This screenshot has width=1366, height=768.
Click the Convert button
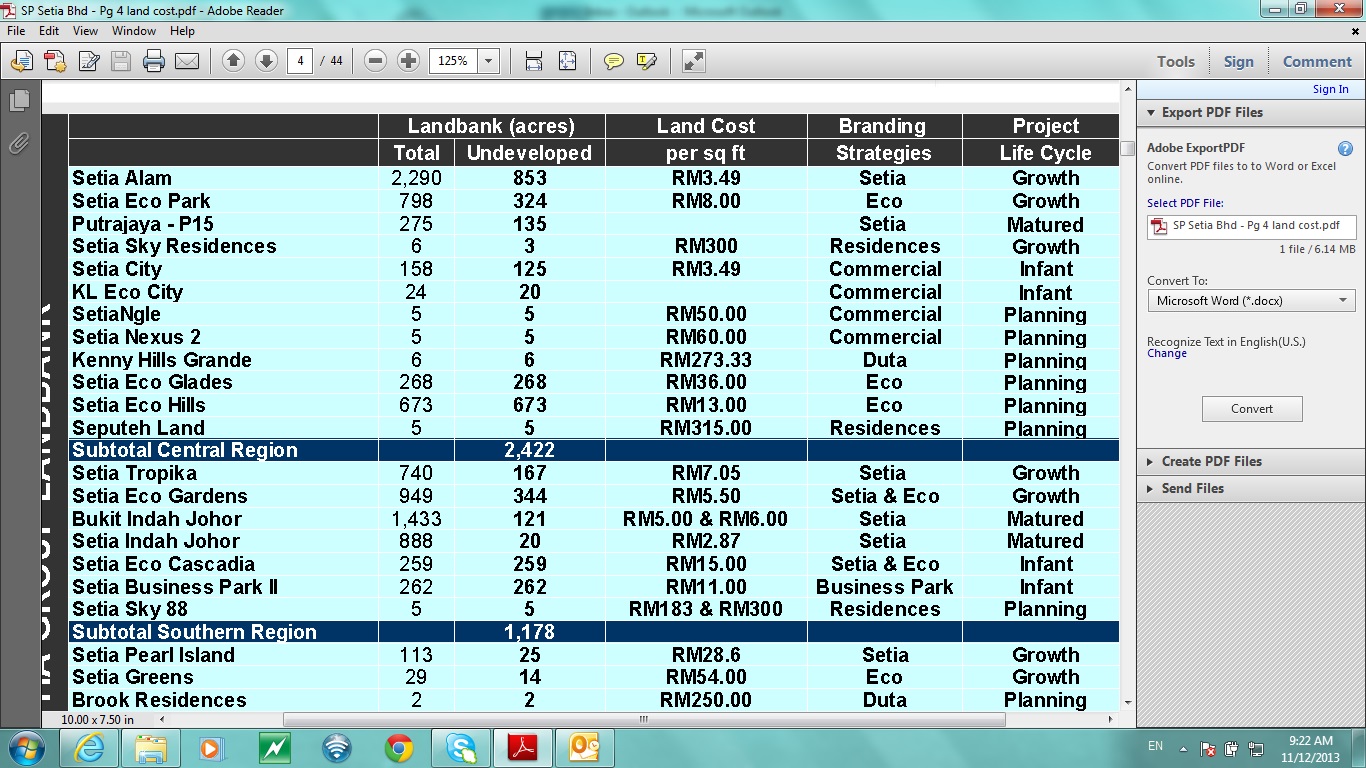pyautogui.click(x=1252, y=408)
